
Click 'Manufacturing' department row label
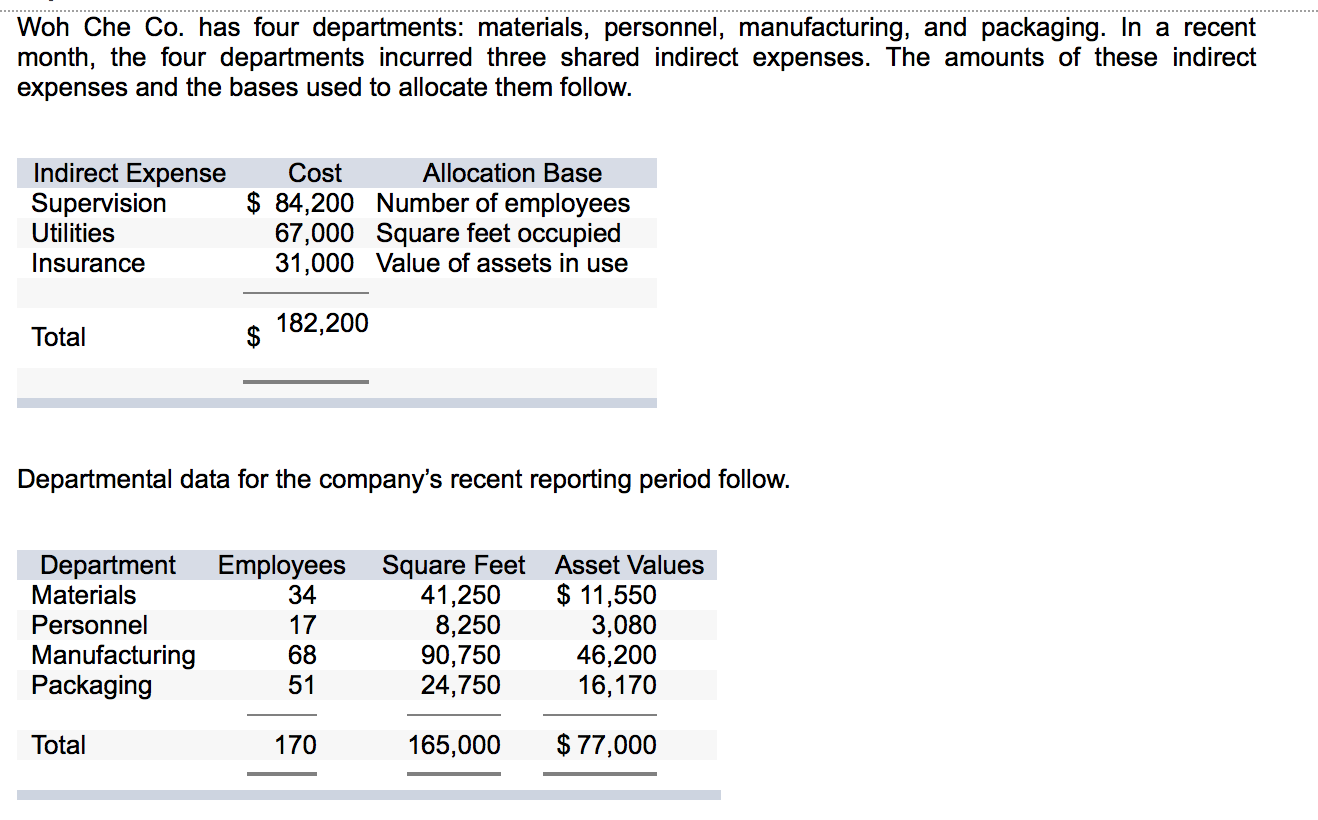coord(114,655)
